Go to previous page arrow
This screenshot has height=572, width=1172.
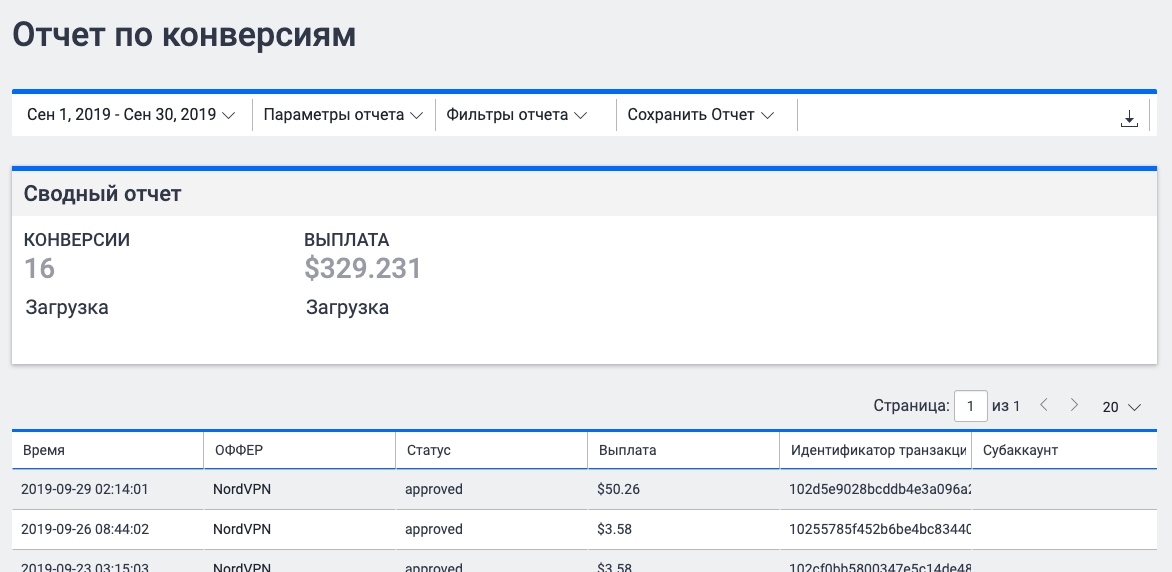click(x=1044, y=405)
